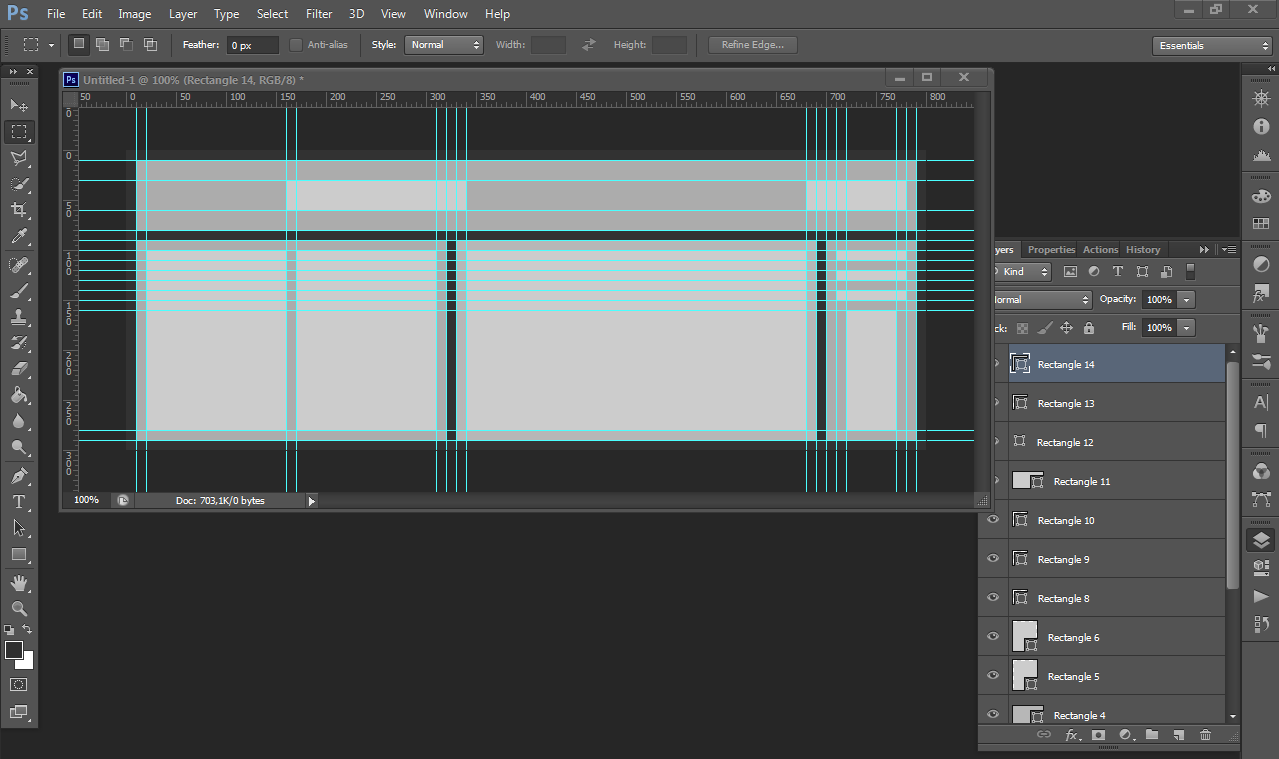Select the Hand tool

[18, 582]
